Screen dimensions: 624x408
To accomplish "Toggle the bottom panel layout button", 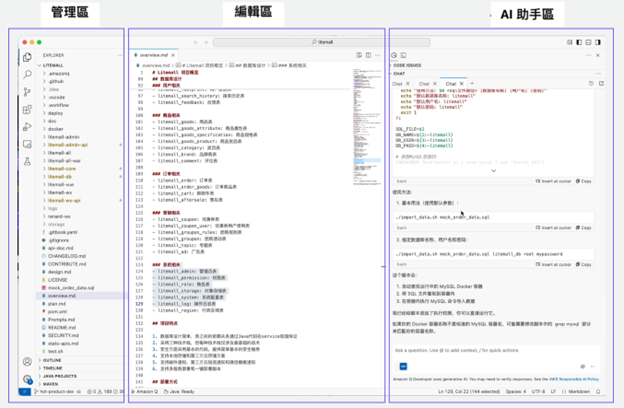I will 588,42.
